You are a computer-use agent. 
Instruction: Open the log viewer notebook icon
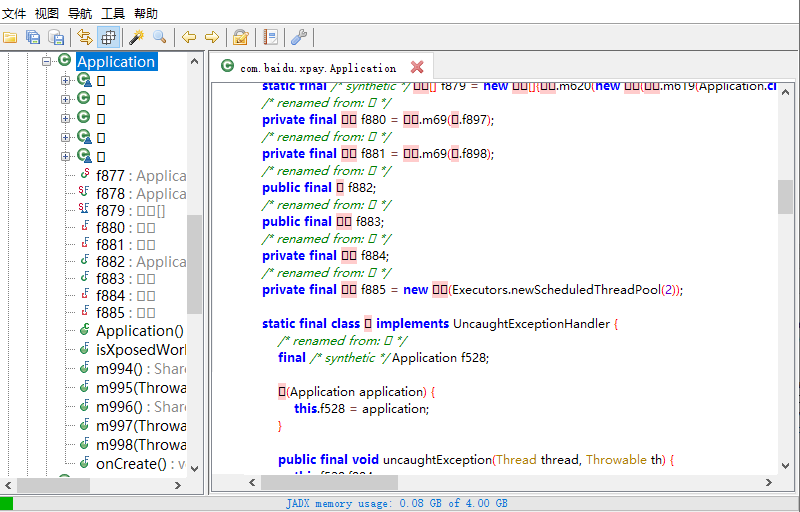(x=270, y=37)
